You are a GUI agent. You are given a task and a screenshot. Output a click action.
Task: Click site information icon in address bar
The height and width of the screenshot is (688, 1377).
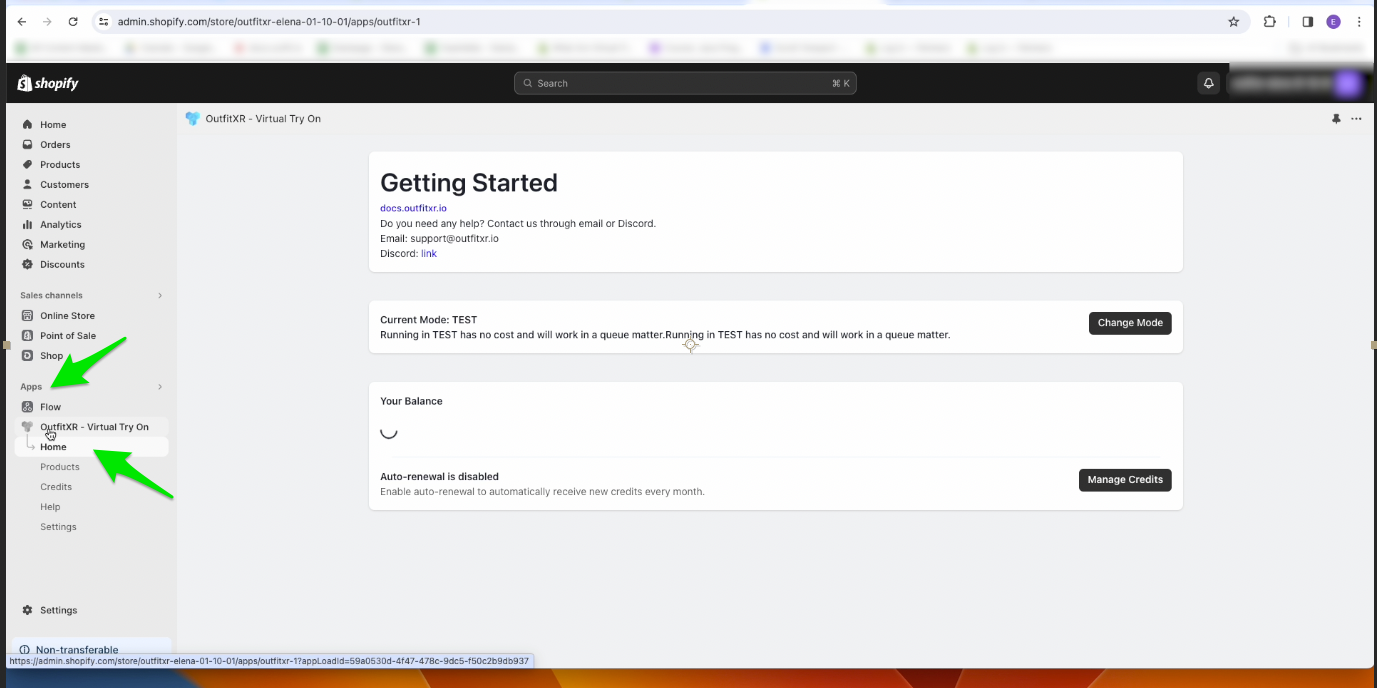tap(103, 21)
